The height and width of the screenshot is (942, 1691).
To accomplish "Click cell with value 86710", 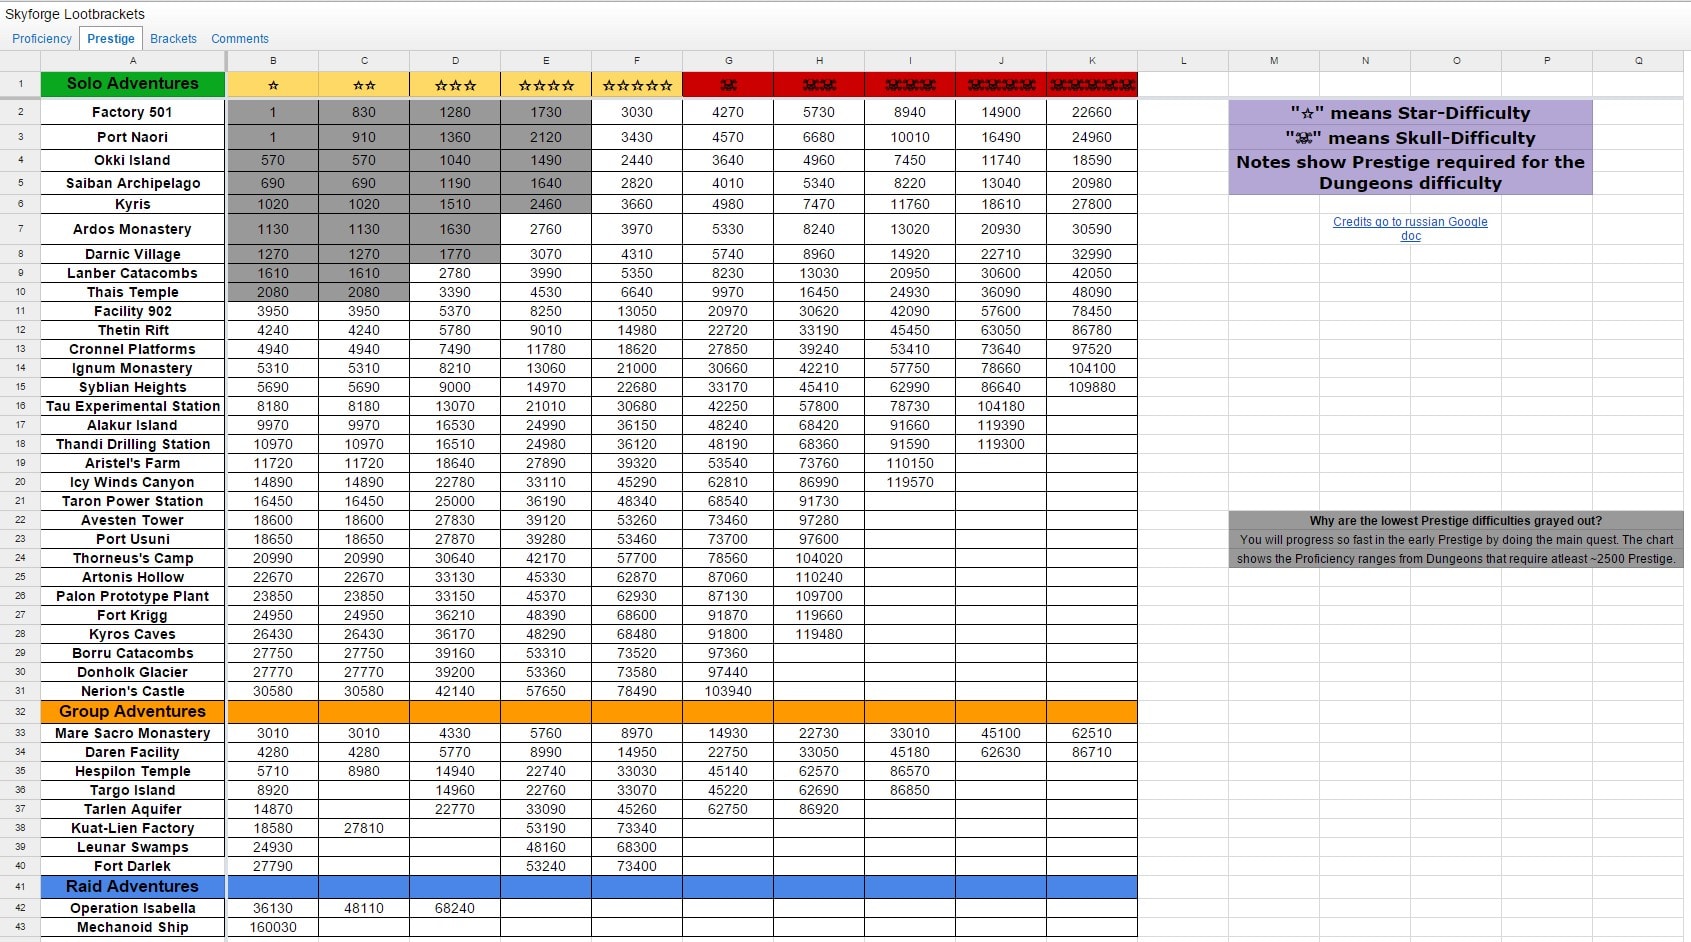I will point(1092,752).
